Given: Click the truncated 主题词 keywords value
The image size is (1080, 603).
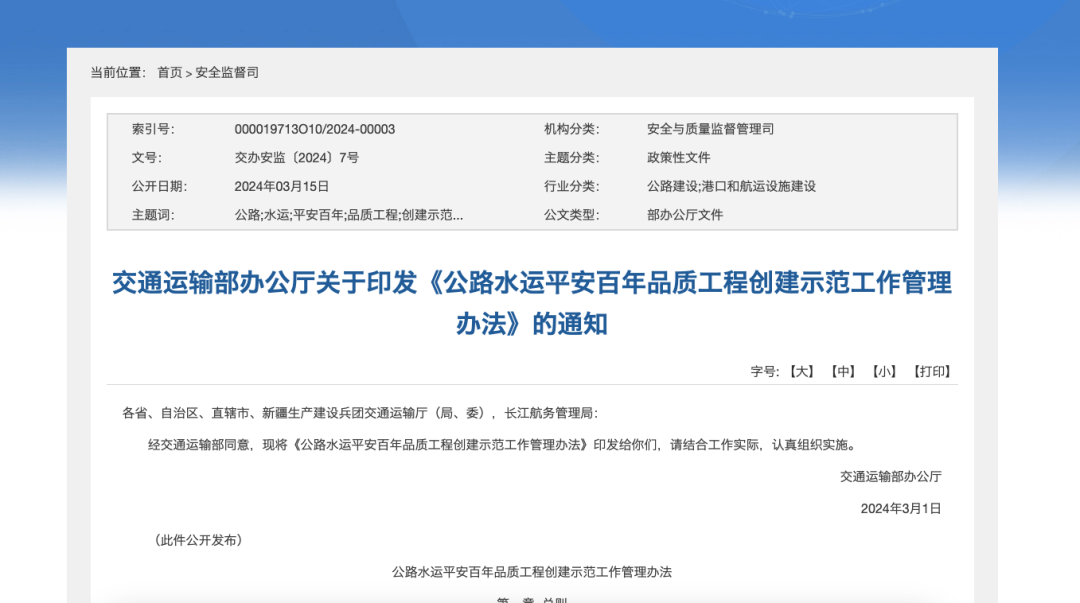Looking at the screenshot, I should (x=348, y=215).
